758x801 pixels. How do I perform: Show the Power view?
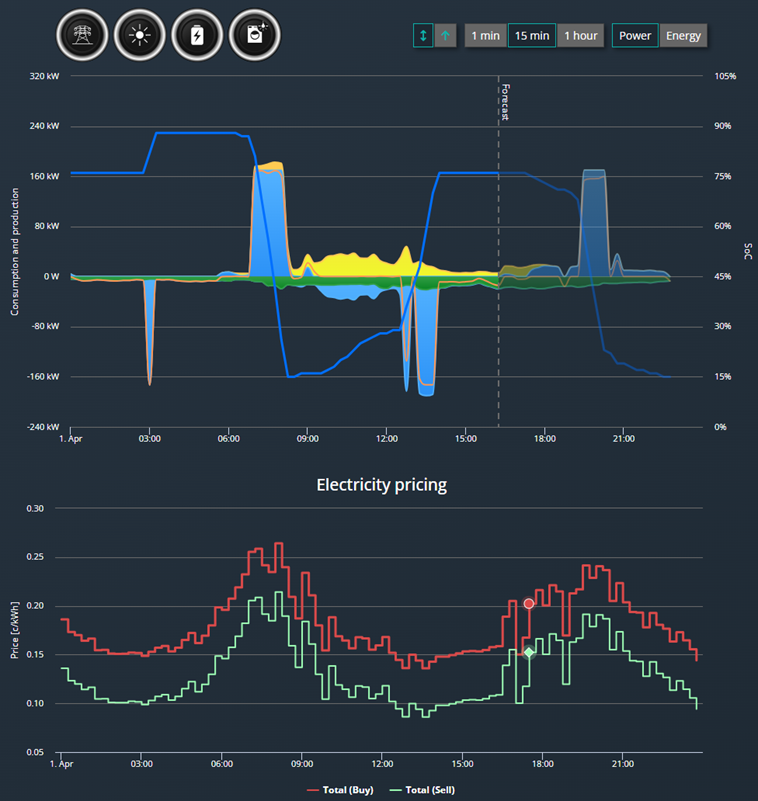pyautogui.click(x=635, y=36)
